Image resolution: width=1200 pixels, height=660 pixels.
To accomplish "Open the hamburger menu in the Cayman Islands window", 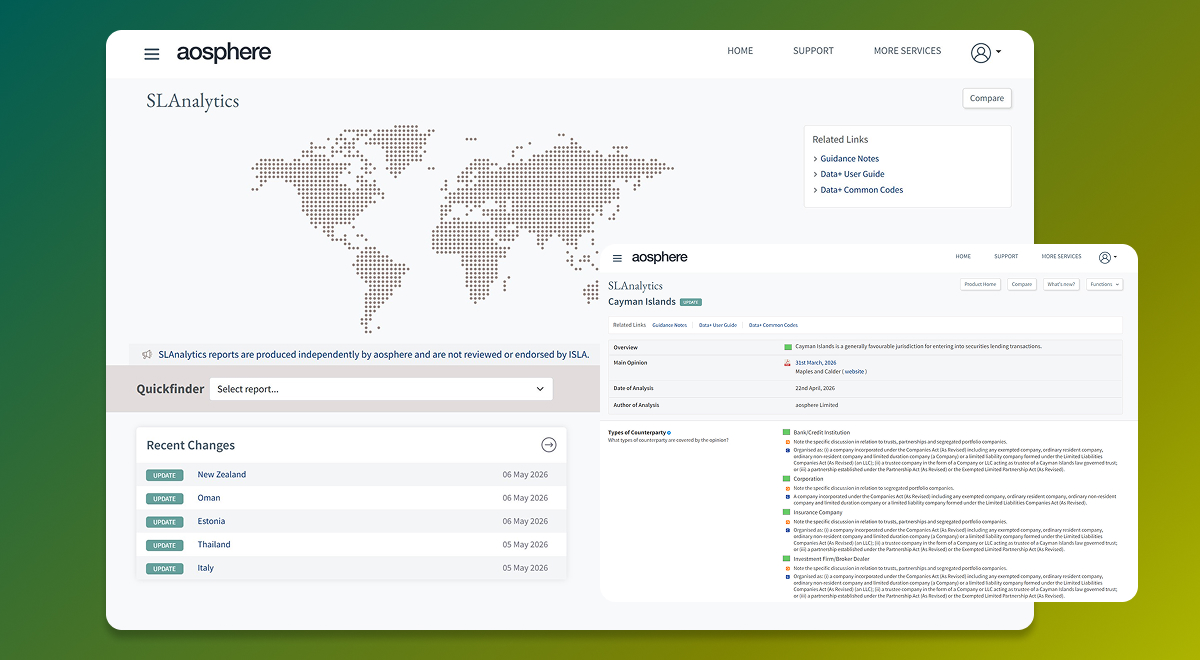I will 617,258.
